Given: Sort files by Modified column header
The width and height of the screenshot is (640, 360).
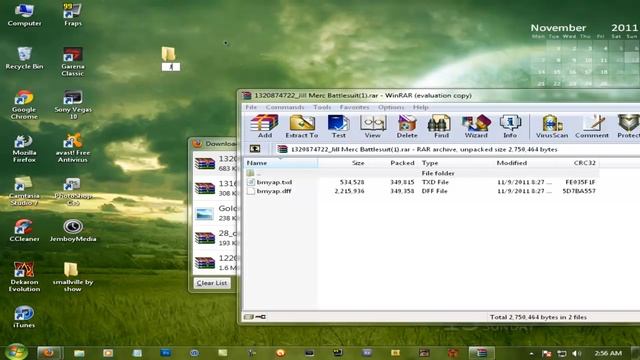Looking at the screenshot, I should pyautogui.click(x=524, y=163).
